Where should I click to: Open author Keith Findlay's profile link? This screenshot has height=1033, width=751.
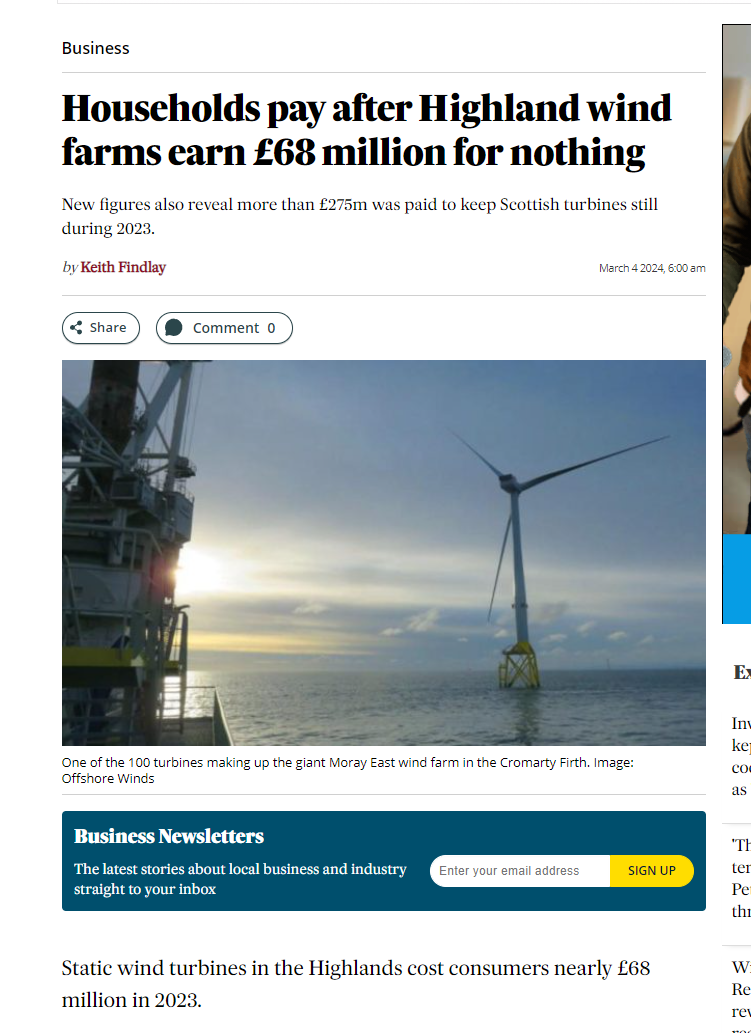[x=123, y=267]
